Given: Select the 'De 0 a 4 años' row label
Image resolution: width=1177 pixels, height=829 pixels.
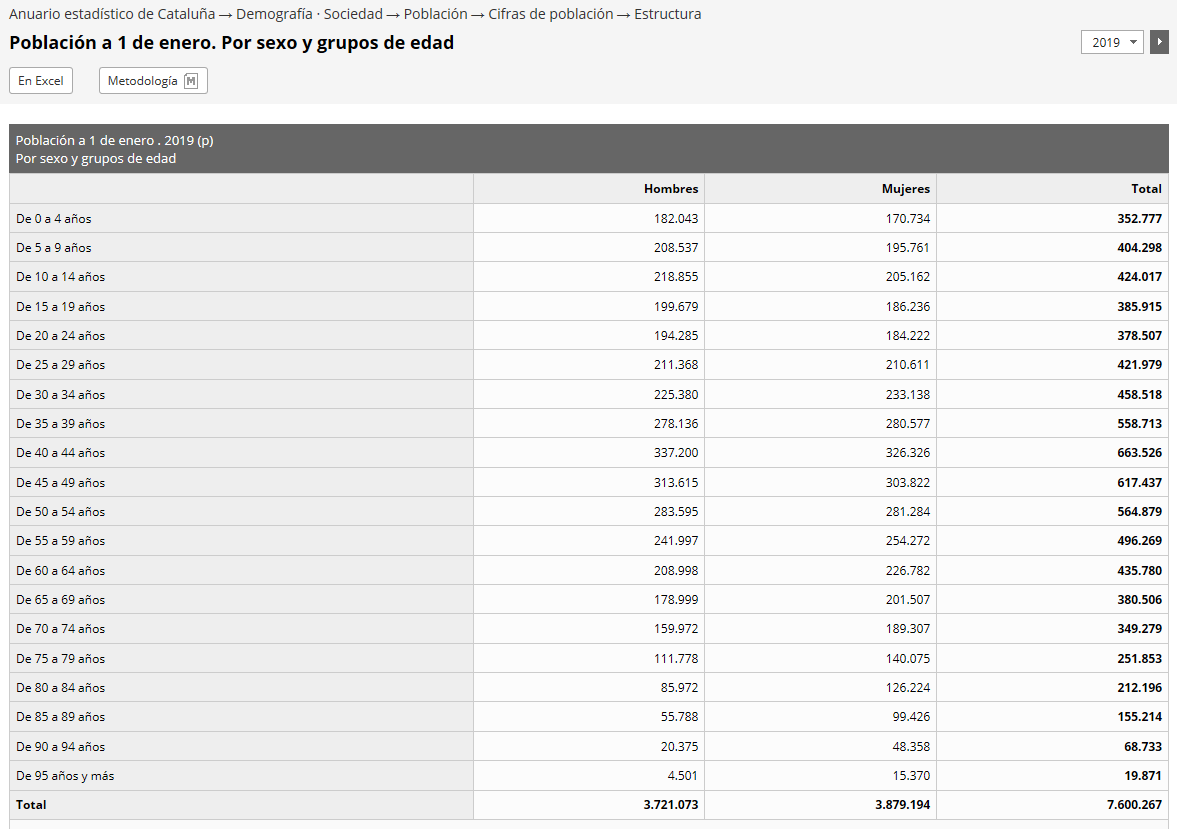Looking at the screenshot, I should [x=54, y=219].
